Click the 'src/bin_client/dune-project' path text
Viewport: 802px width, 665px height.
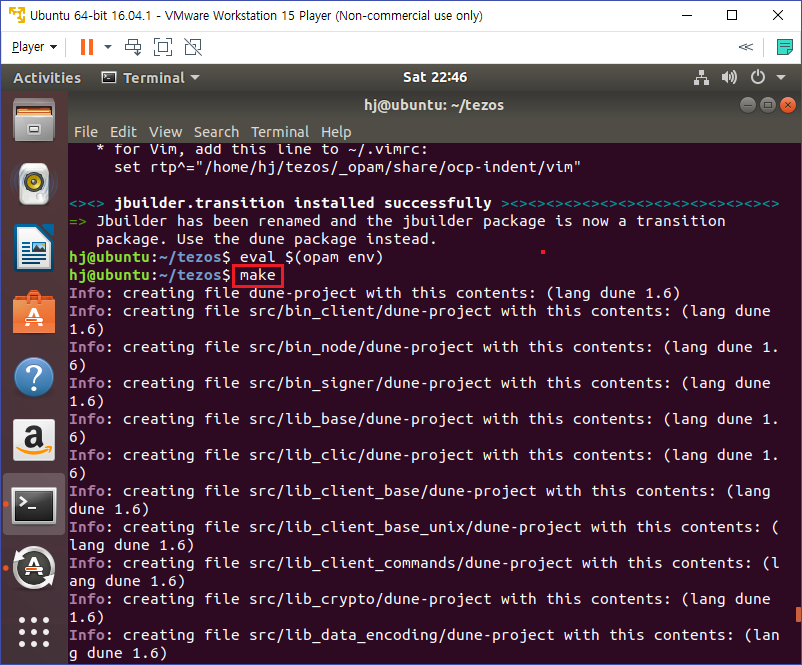tap(370, 311)
